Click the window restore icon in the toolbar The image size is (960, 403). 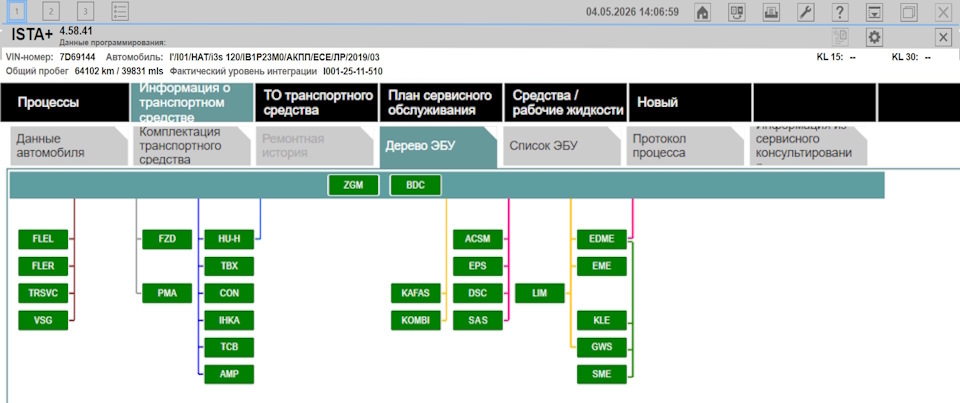click(909, 12)
